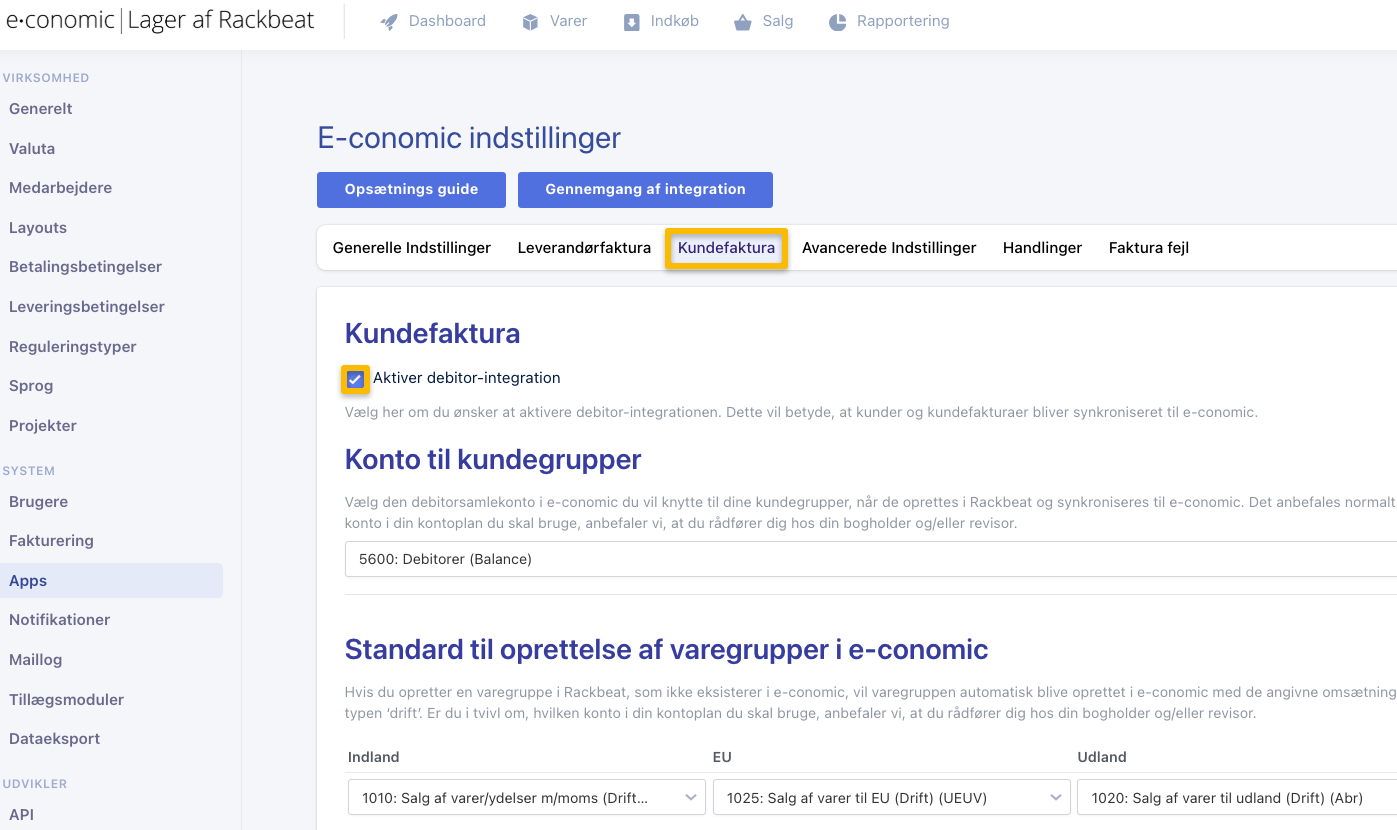Viewport: 1397px width, 830px height.
Task: Open the Avancerede Indstillinger tab
Action: 889,247
